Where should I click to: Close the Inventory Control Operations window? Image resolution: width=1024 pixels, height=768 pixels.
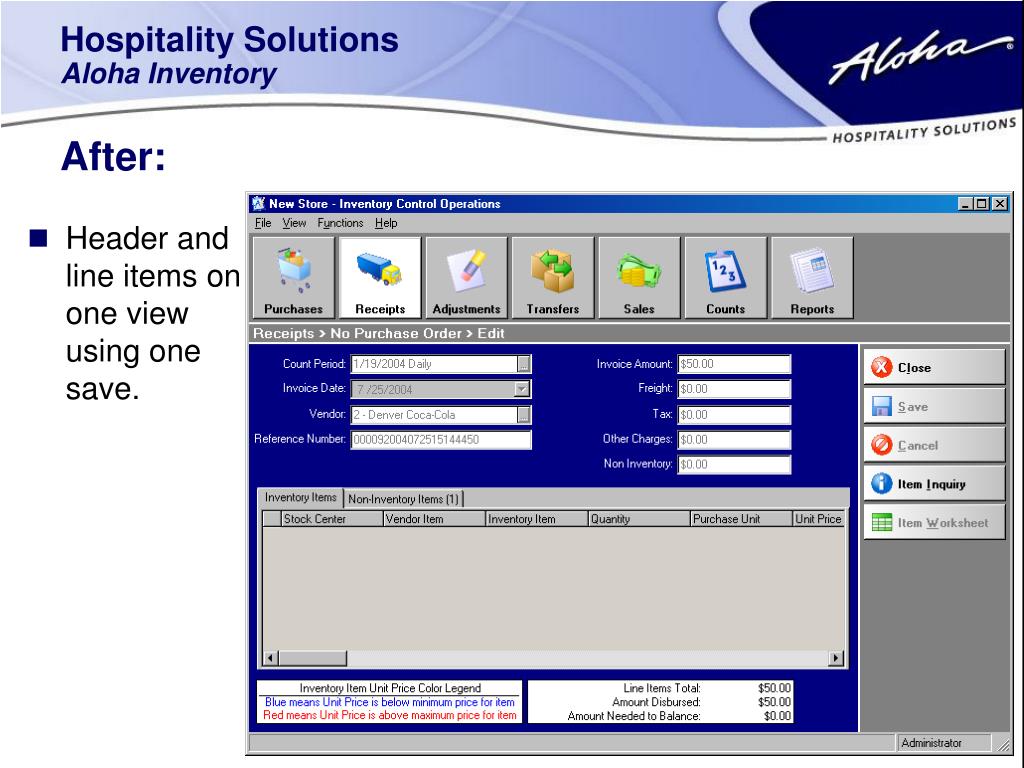tap(1000, 204)
